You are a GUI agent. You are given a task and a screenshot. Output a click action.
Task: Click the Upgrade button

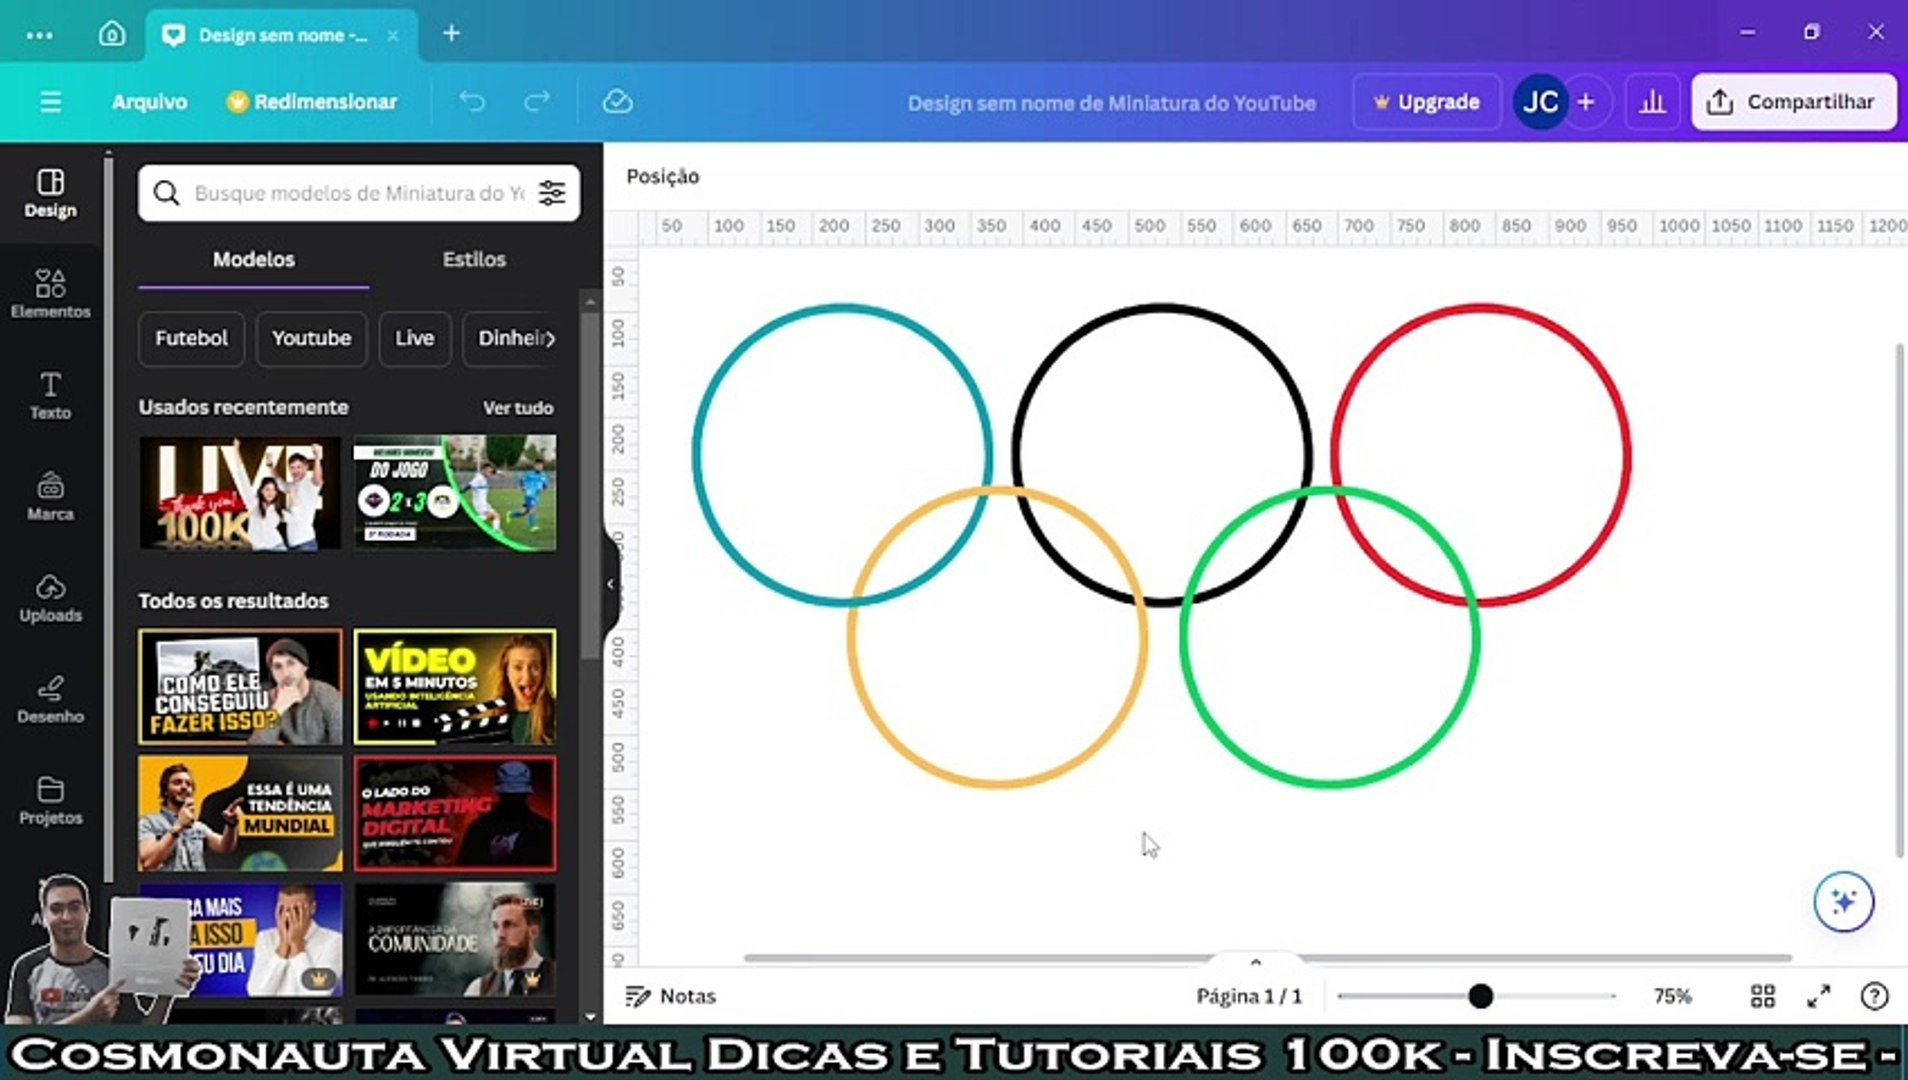(1426, 101)
